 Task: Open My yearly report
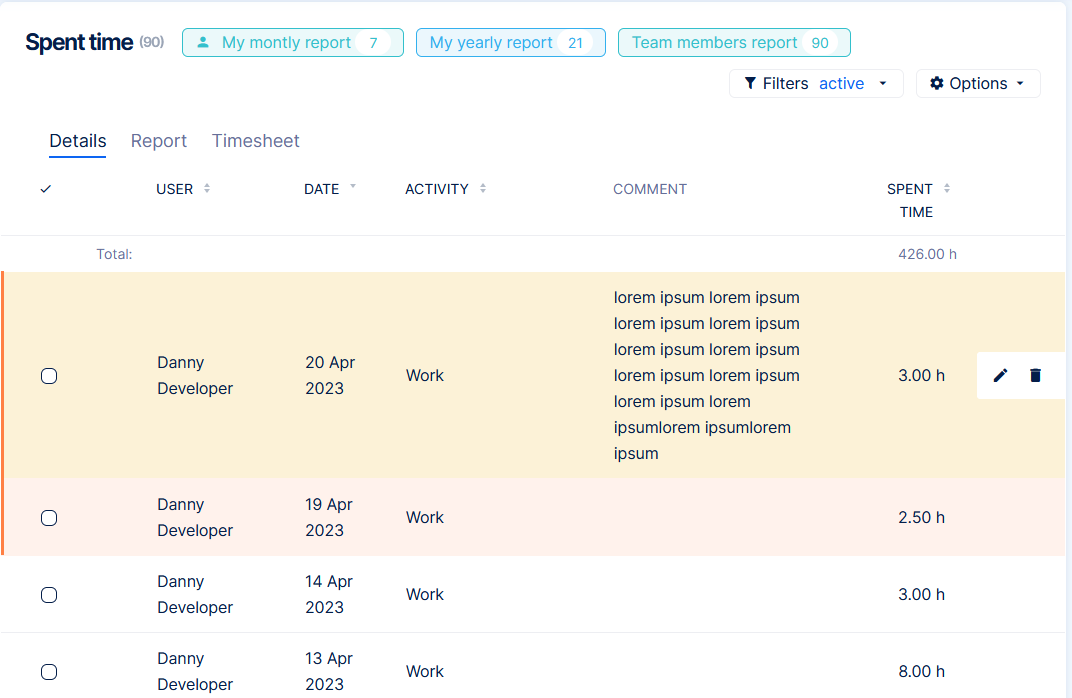[510, 43]
